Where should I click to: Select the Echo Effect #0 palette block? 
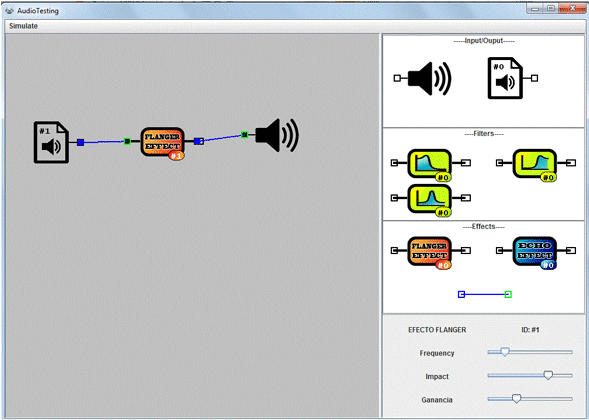[536, 252]
